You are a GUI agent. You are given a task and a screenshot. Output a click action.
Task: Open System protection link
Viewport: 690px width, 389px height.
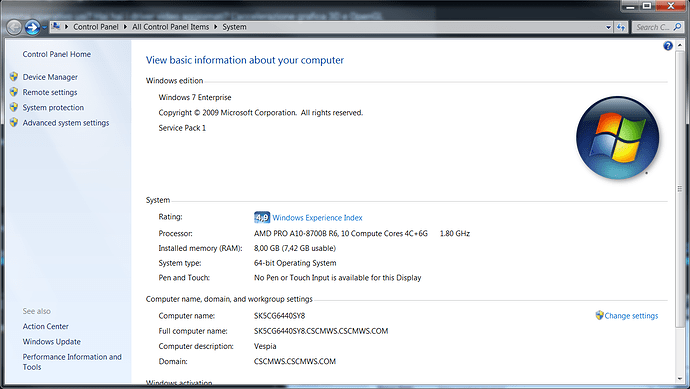pyautogui.click(x=53, y=107)
